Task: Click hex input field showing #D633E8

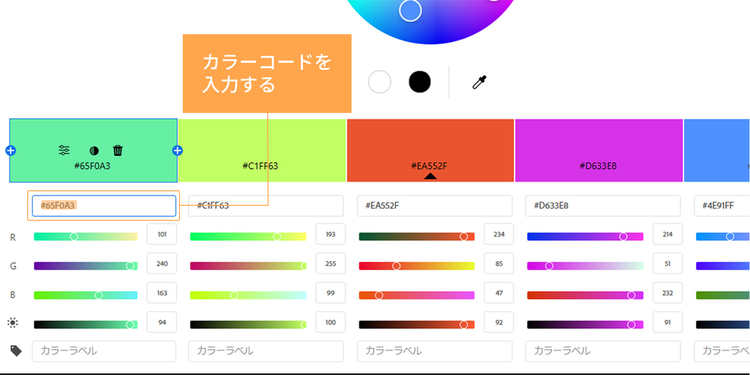Action: (x=603, y=206)
